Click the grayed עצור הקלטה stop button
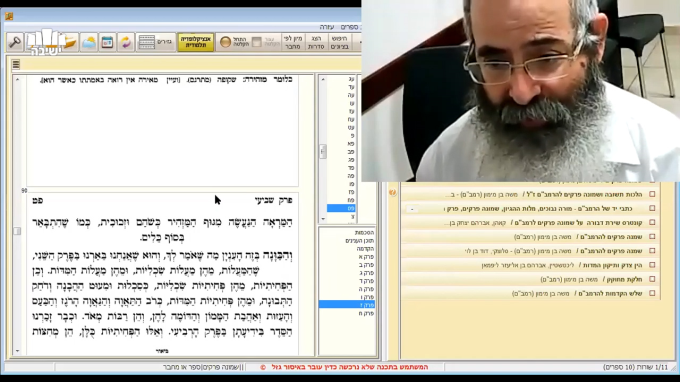 pyautogui.click(x=266, y=42)
